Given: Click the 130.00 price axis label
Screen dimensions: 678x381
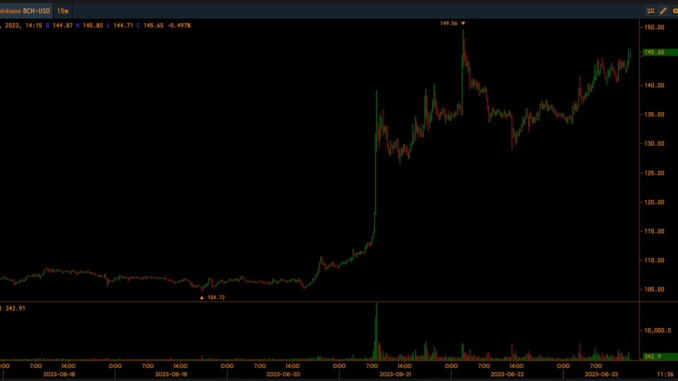Looking at the screenshot, I should tap(654, 144).
